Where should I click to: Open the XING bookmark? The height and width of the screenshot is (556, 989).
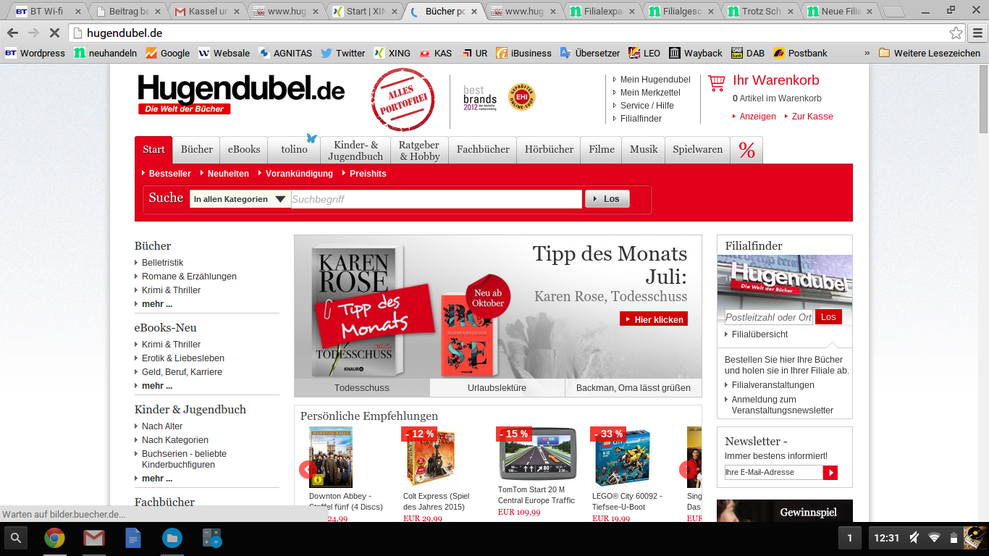tap(392, 53)
